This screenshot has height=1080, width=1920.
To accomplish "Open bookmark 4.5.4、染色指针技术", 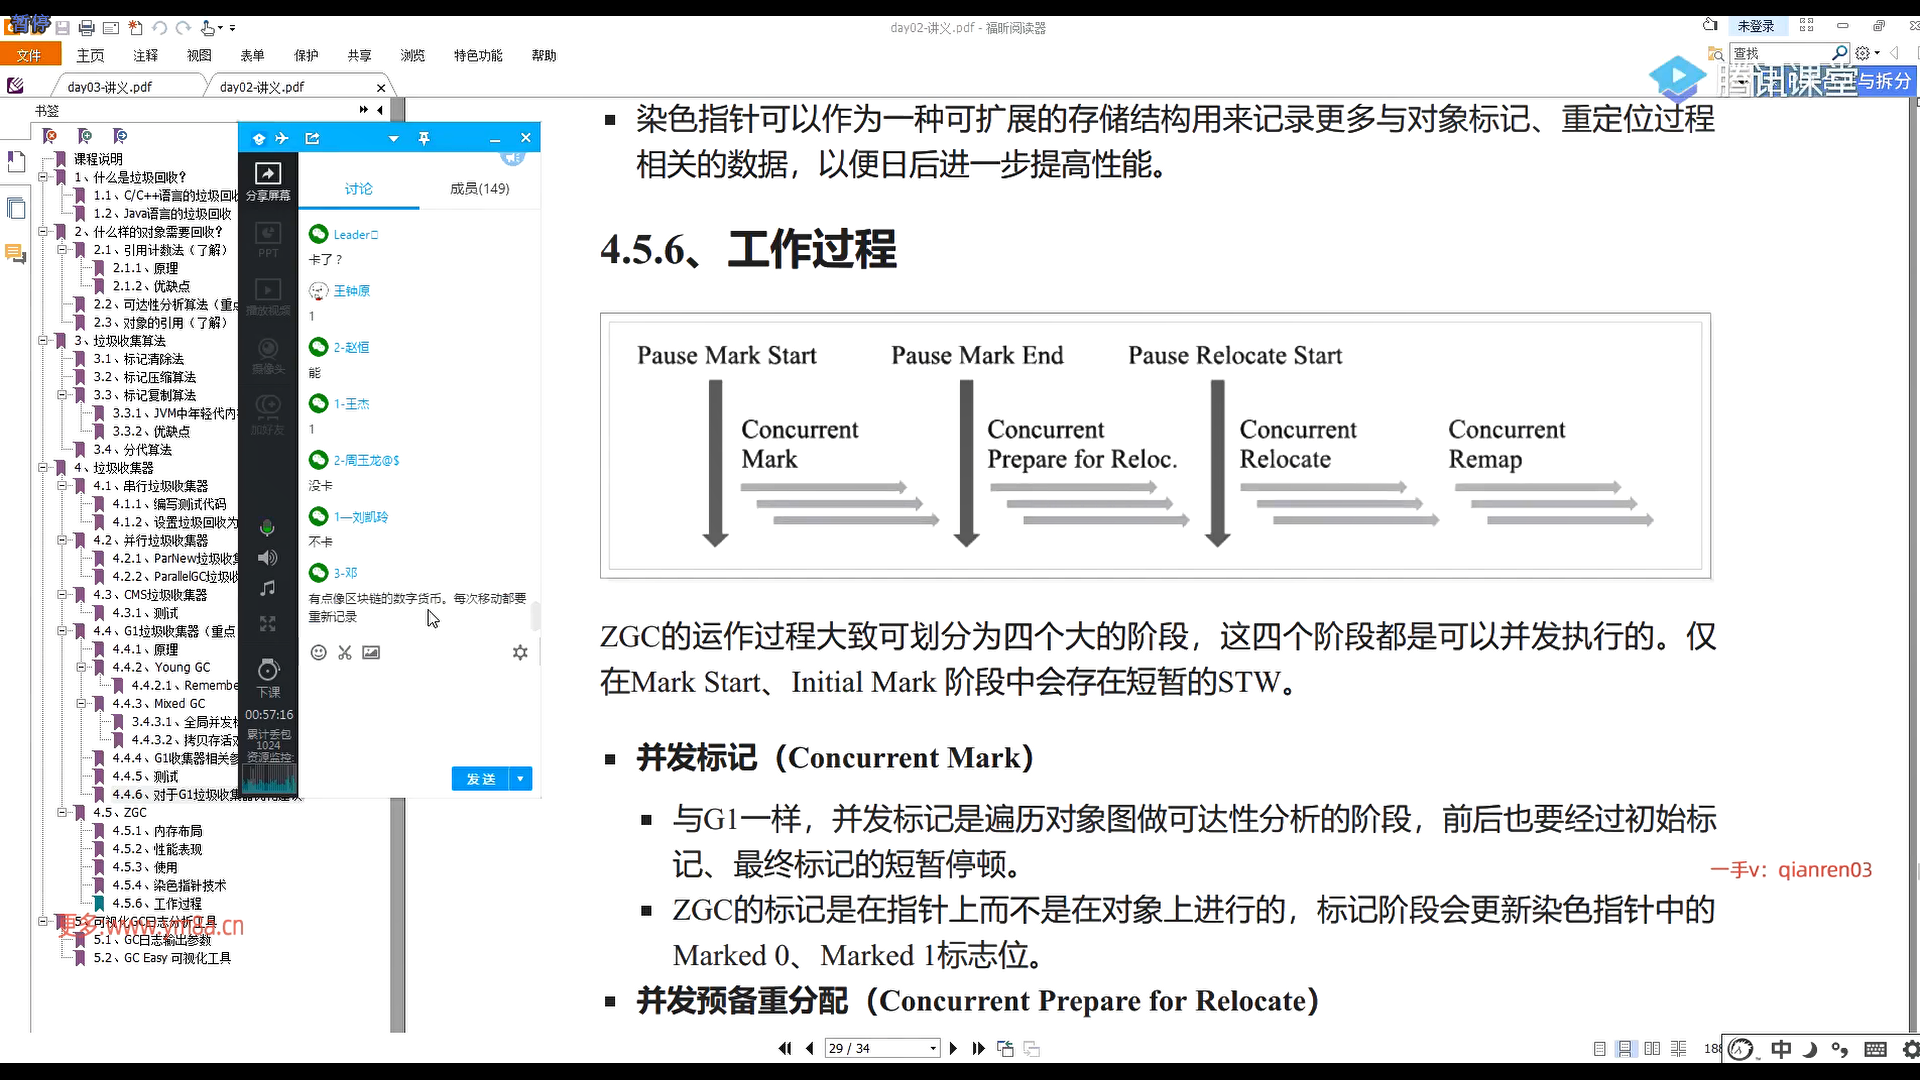I will click(168, 885).
